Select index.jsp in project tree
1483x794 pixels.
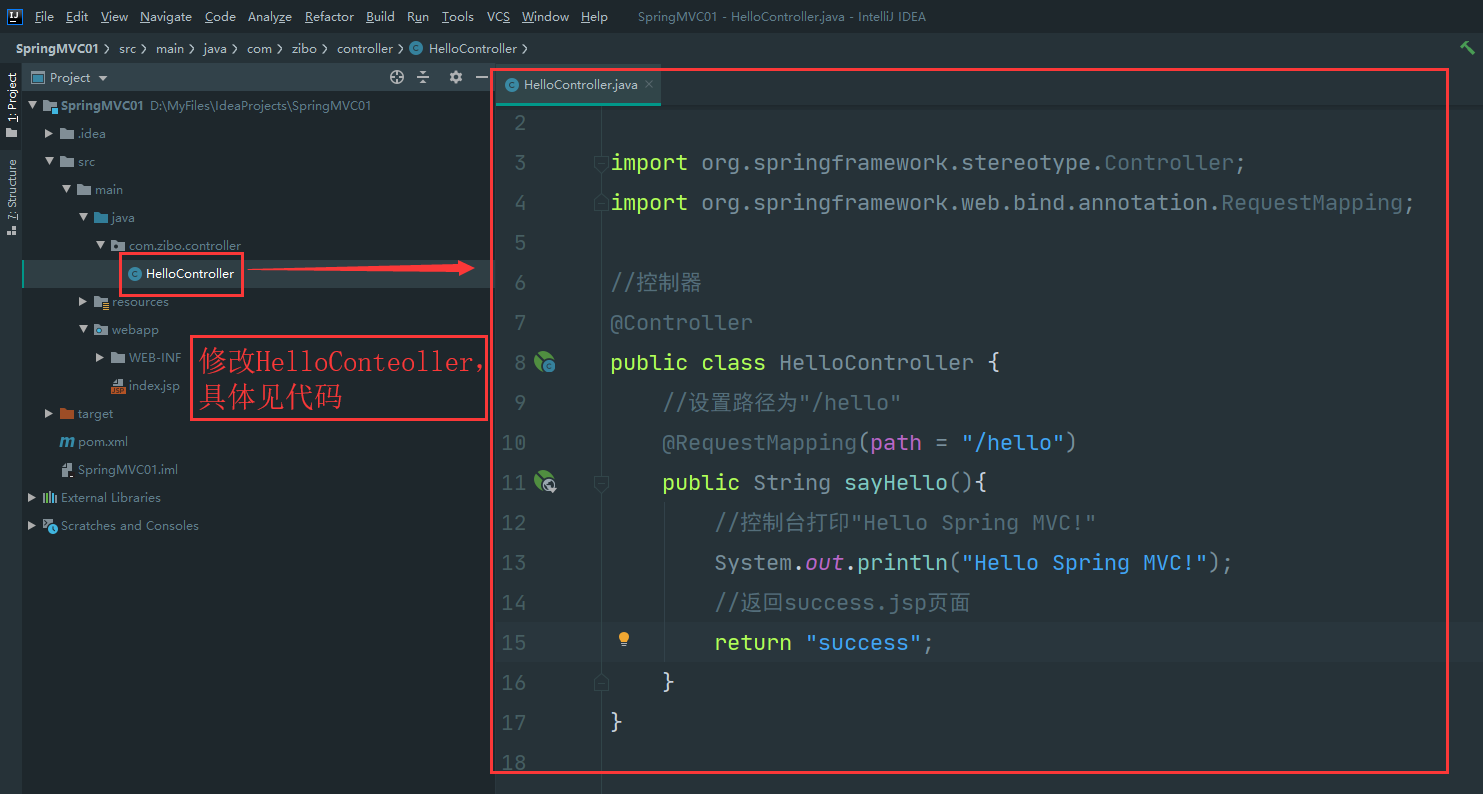point(145,385)
